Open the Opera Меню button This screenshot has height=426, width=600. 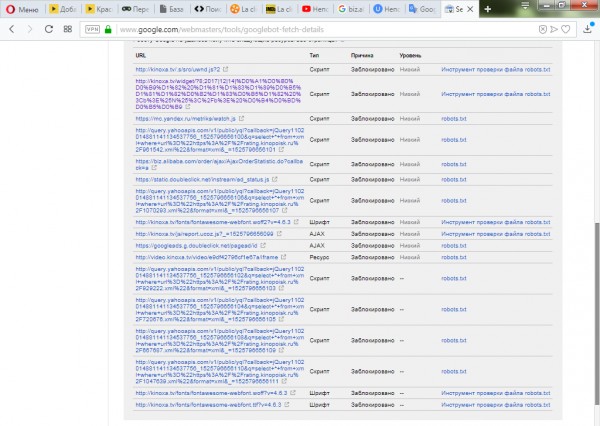click(22, 9)
